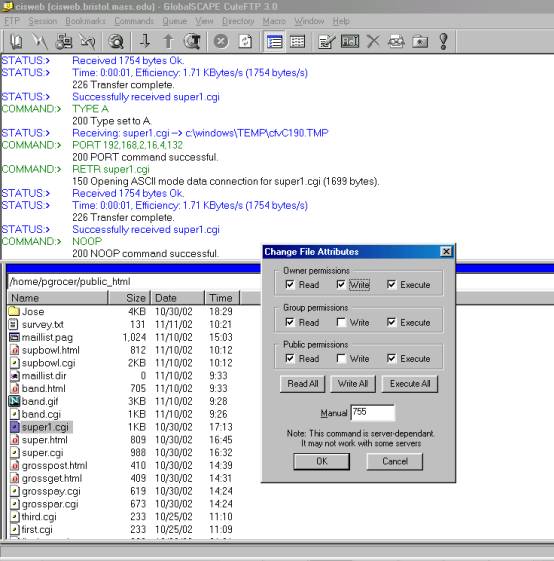Click the Quick Connect lightning icon

(40, 42)
